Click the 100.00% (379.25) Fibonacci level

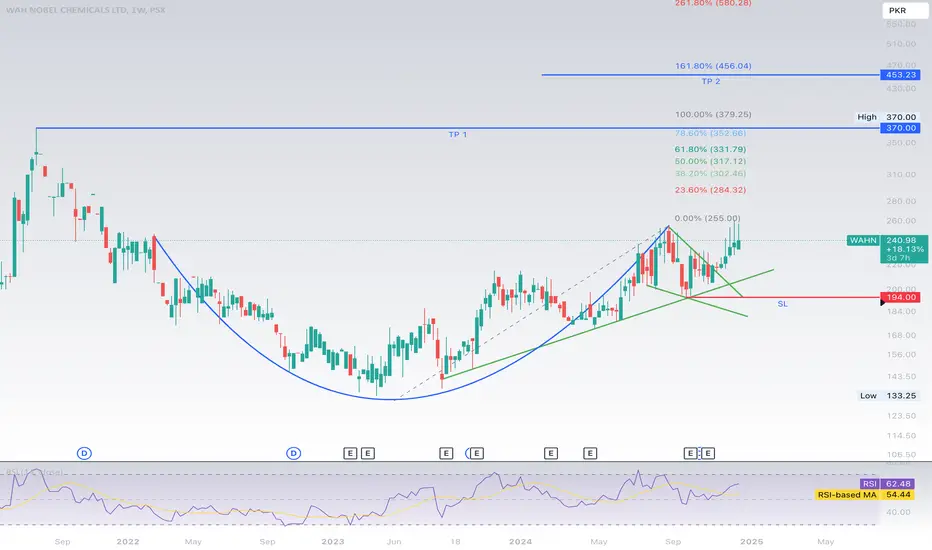(713, 114)
